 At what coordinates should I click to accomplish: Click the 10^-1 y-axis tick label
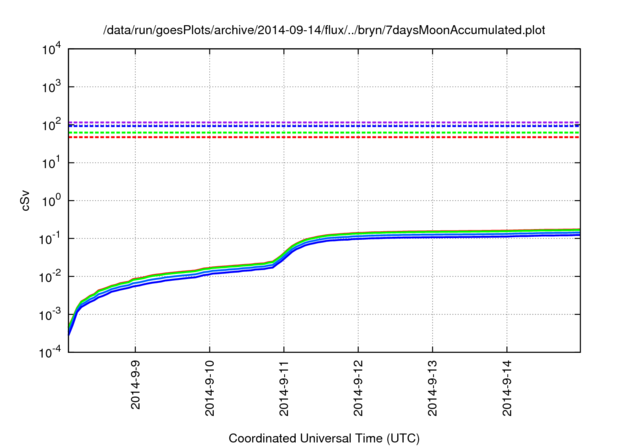pos(51,239)
